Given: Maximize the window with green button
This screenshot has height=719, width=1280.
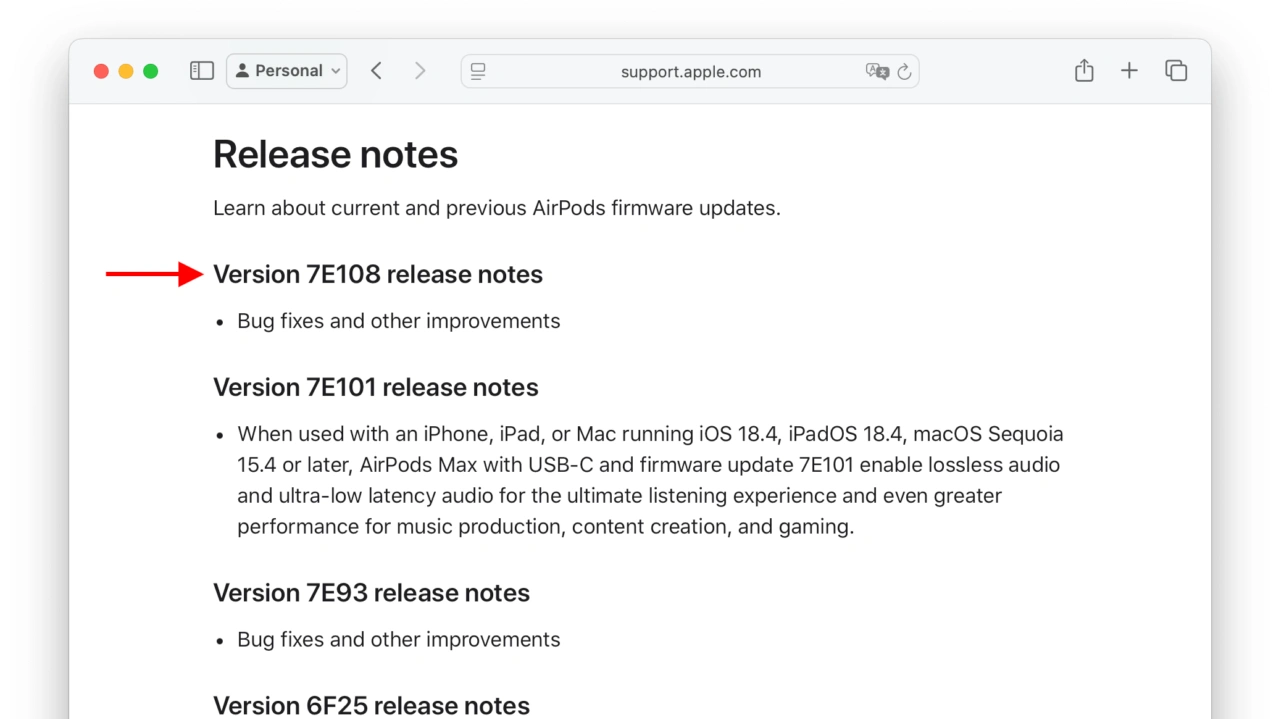Looking at the screenshot, I should click(x=151, y=71).
